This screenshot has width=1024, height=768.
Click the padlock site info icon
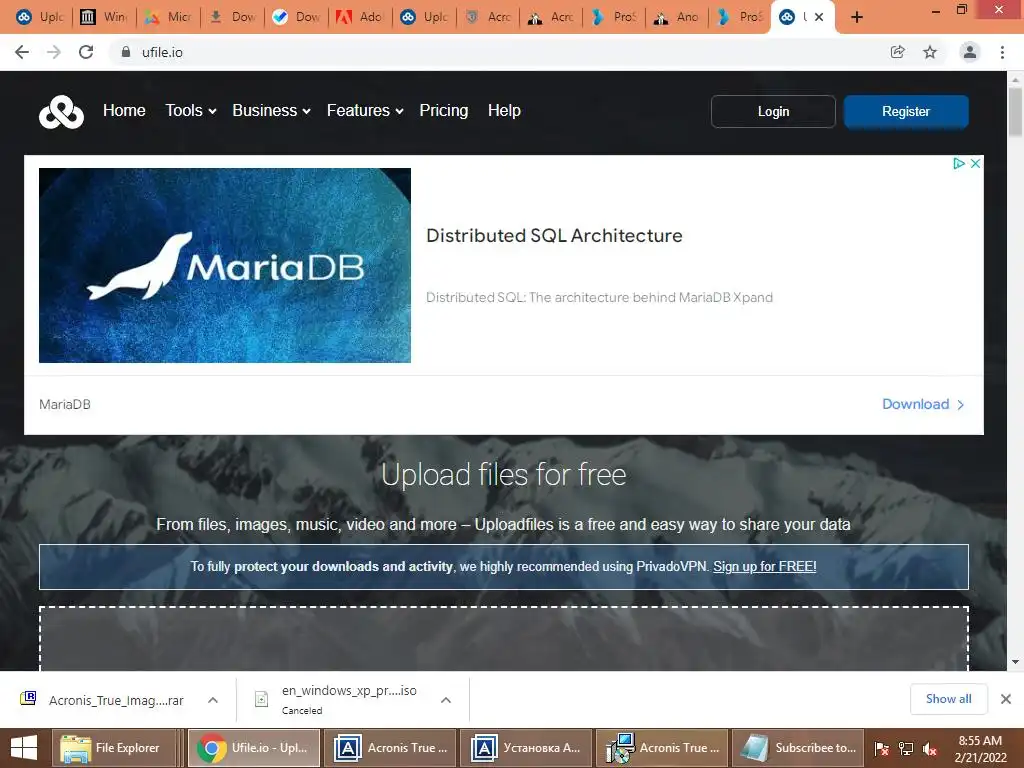click(126, 52)
